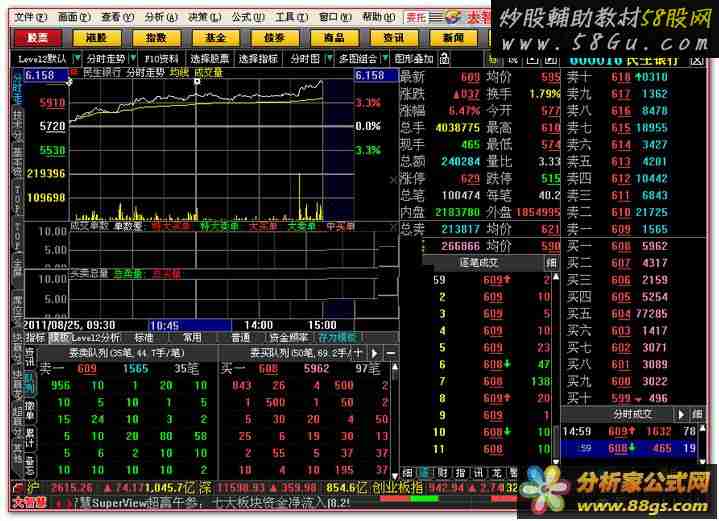The height and width of the screenshot is (521, 719).
Task: Open the 公式 menu
Action: 248,17
